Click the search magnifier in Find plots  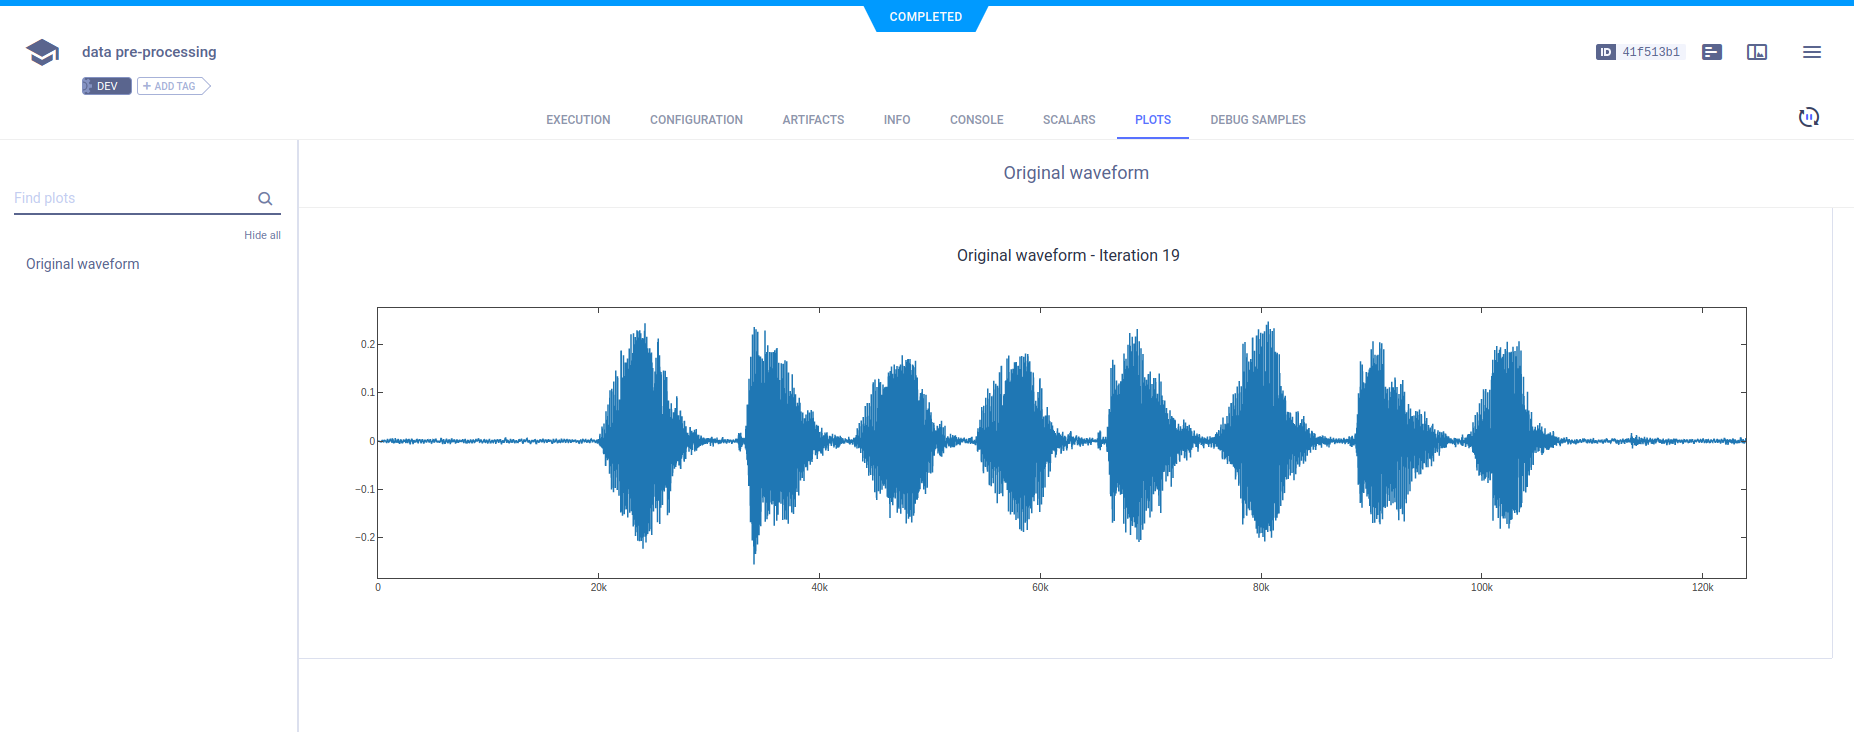[265, 199]
